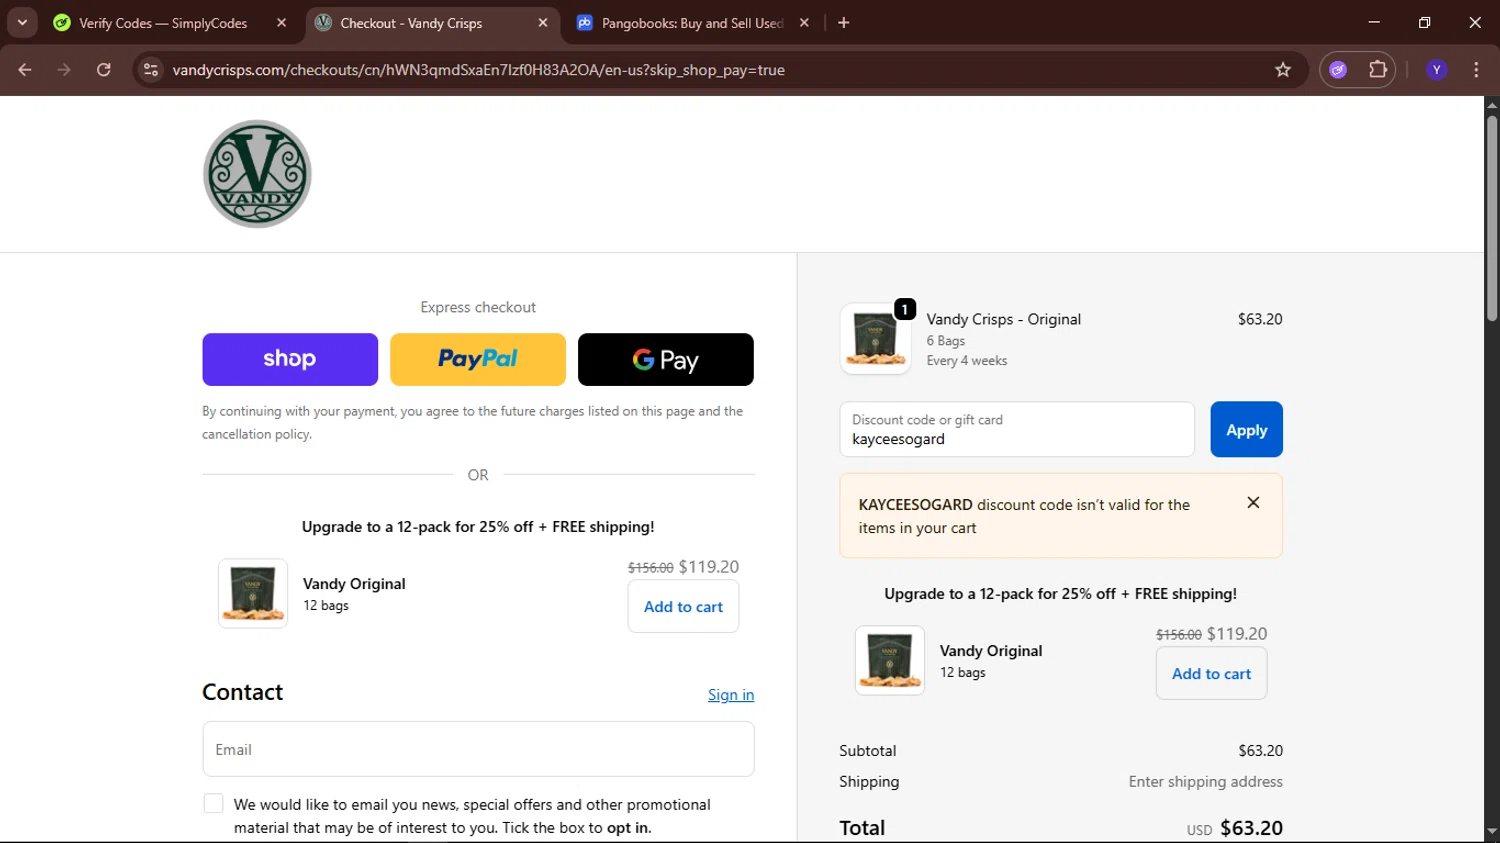Open the purple extension icon
This screenshot has height=843, width=1500.
(1338, 70)
